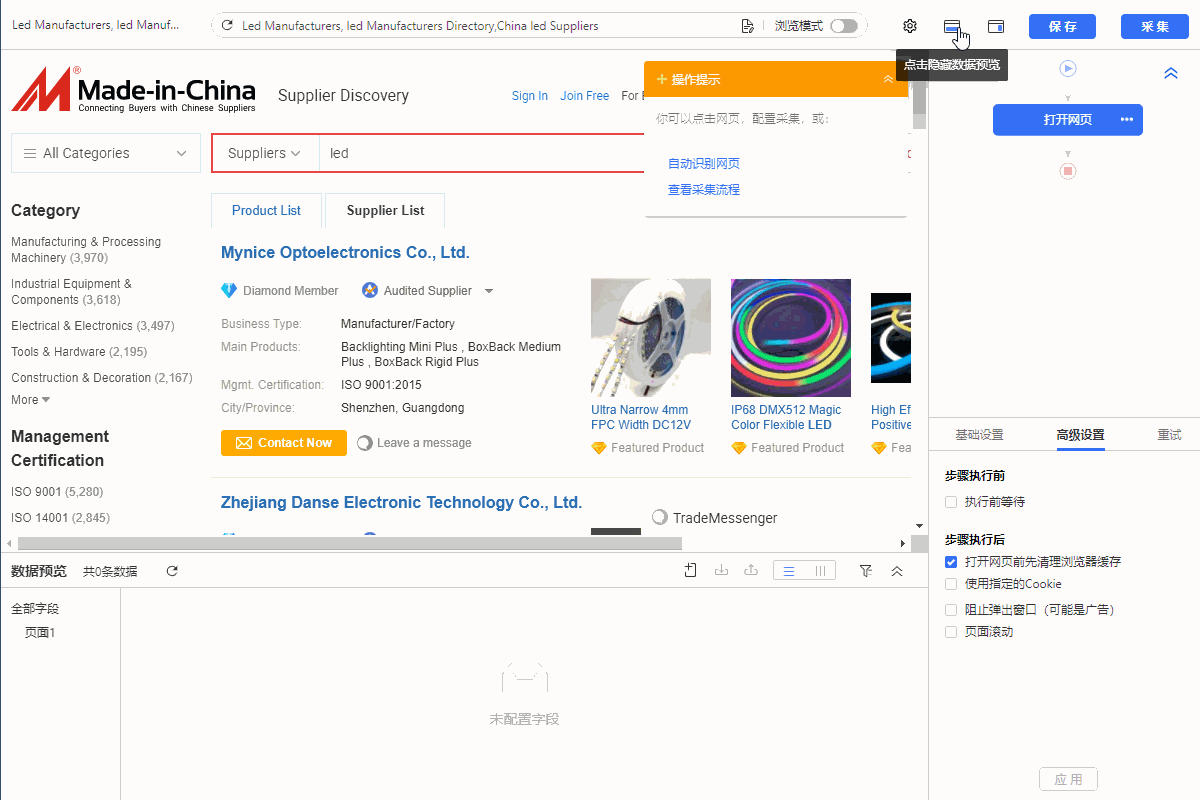Click the Electrical & Electronics category
The height and width of the screenshot is (800, 1200).
(93, 326)
